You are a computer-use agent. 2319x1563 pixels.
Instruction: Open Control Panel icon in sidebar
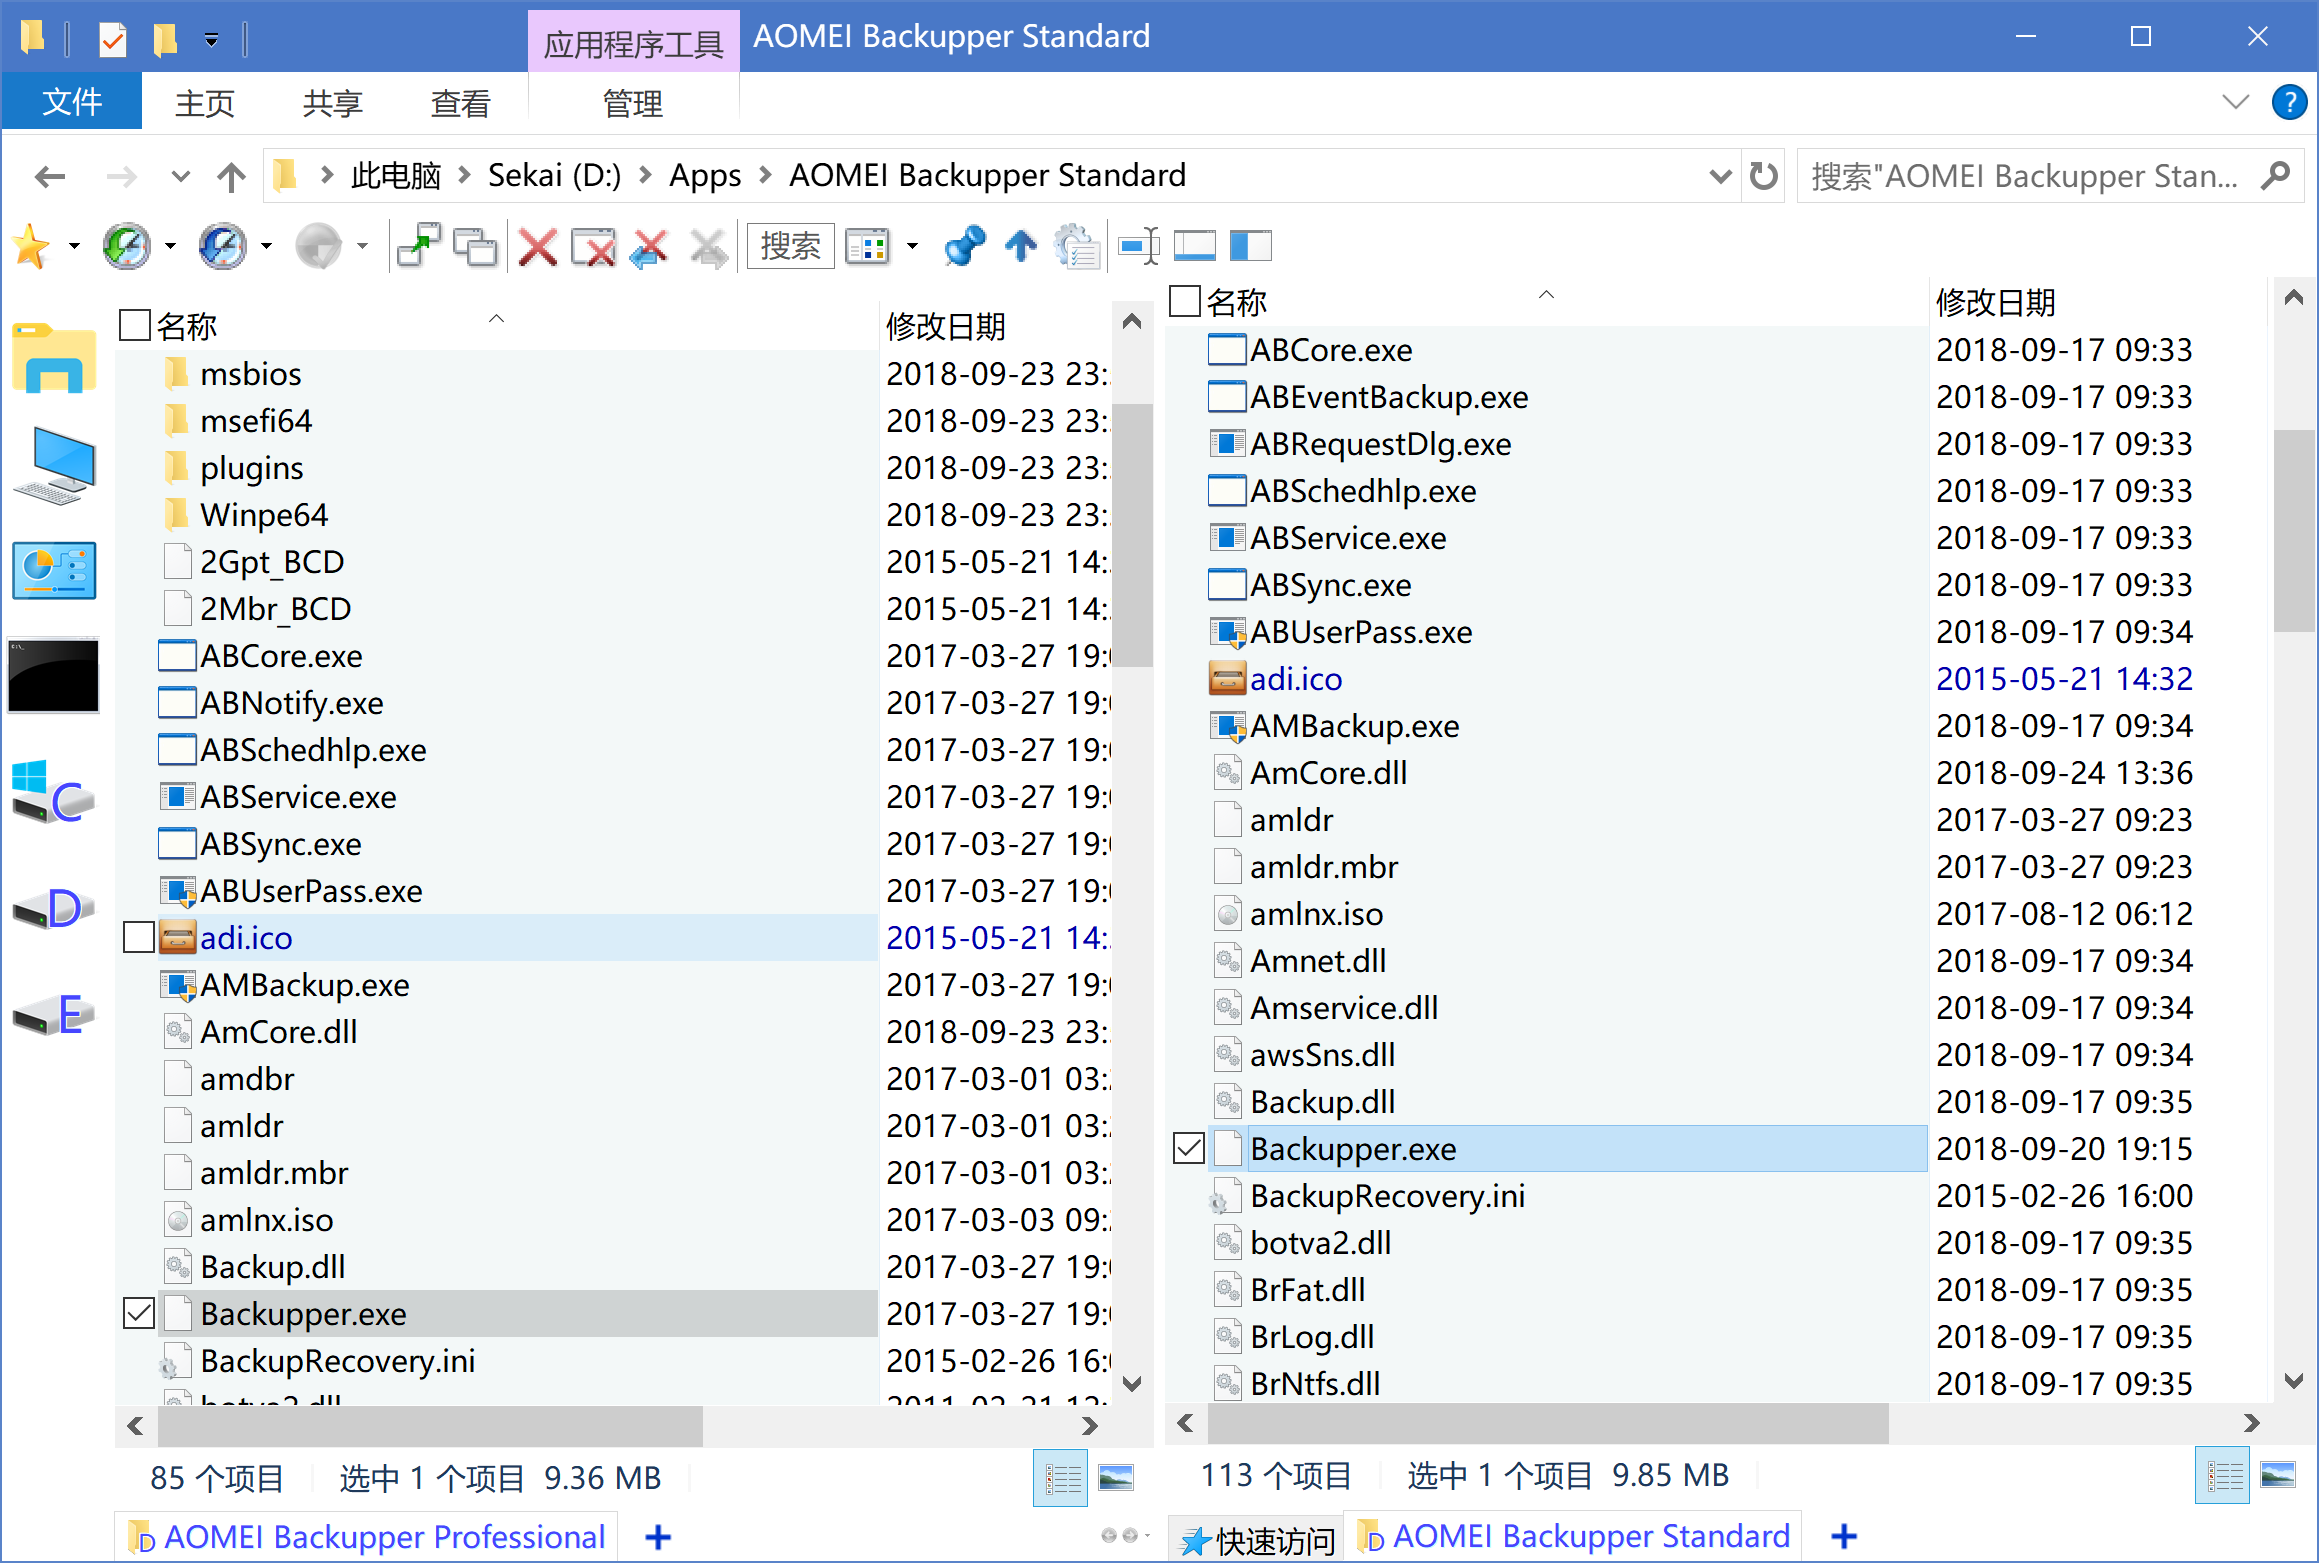point(54,571)
